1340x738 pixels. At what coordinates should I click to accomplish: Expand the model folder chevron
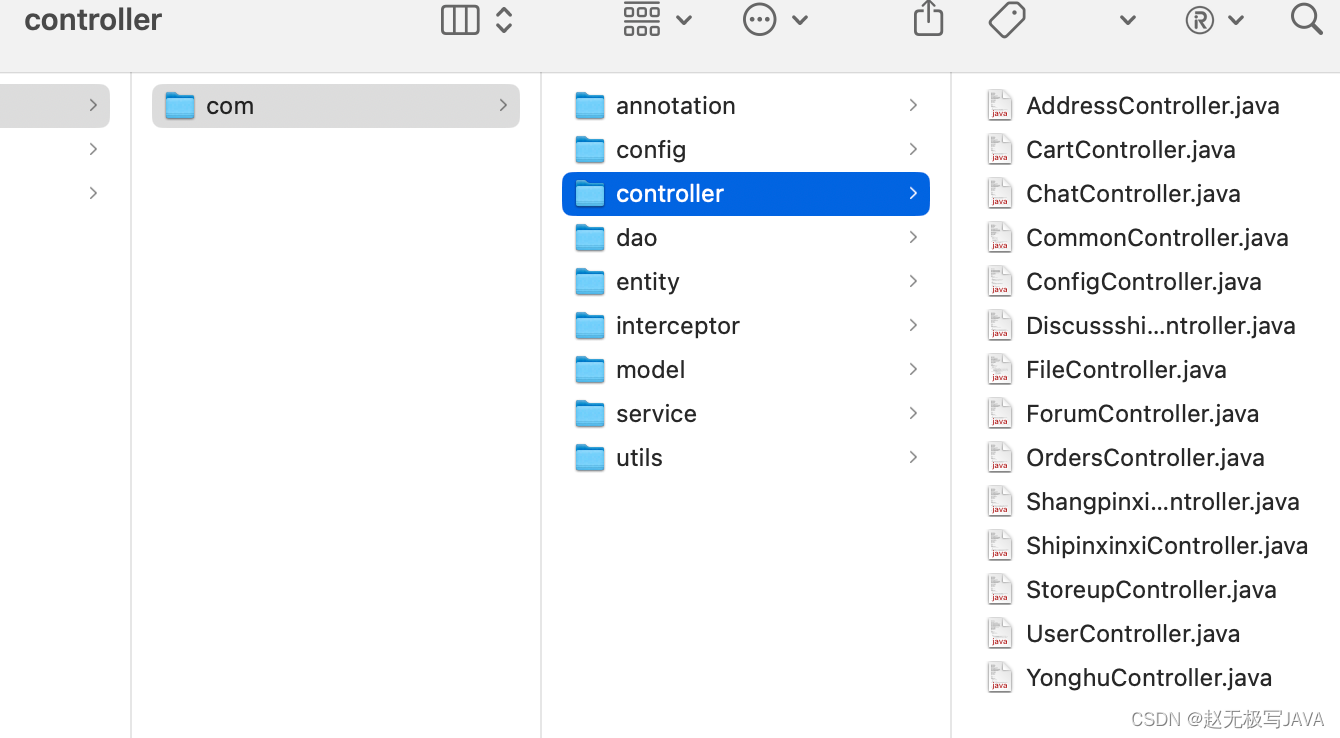coord(913,369)
